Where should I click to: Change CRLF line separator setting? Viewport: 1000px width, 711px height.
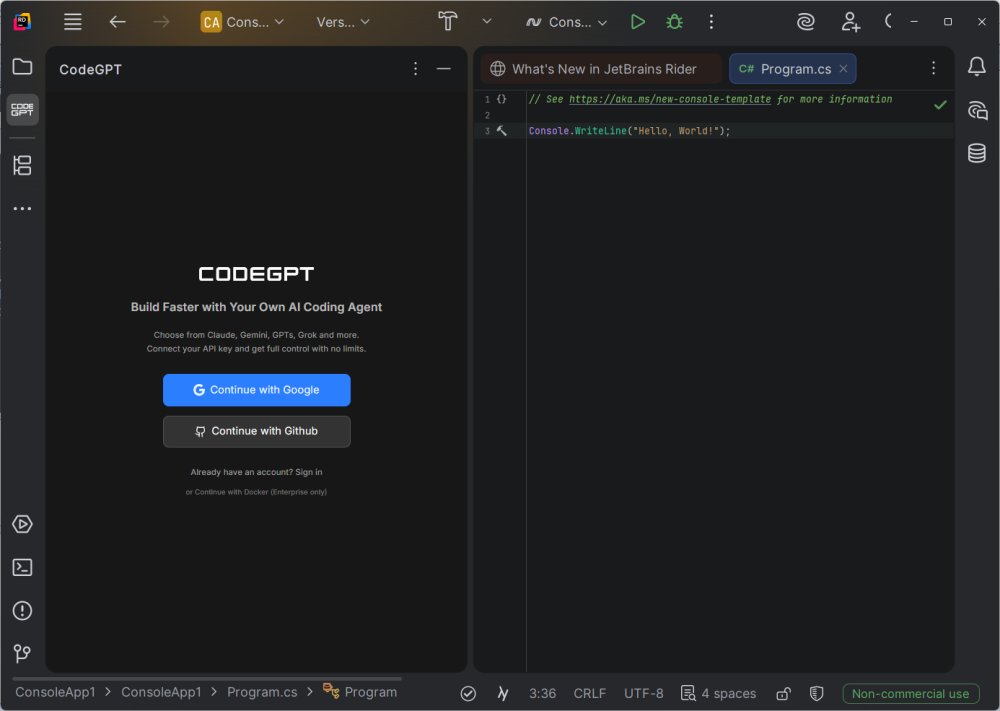[x=590, y=694]
